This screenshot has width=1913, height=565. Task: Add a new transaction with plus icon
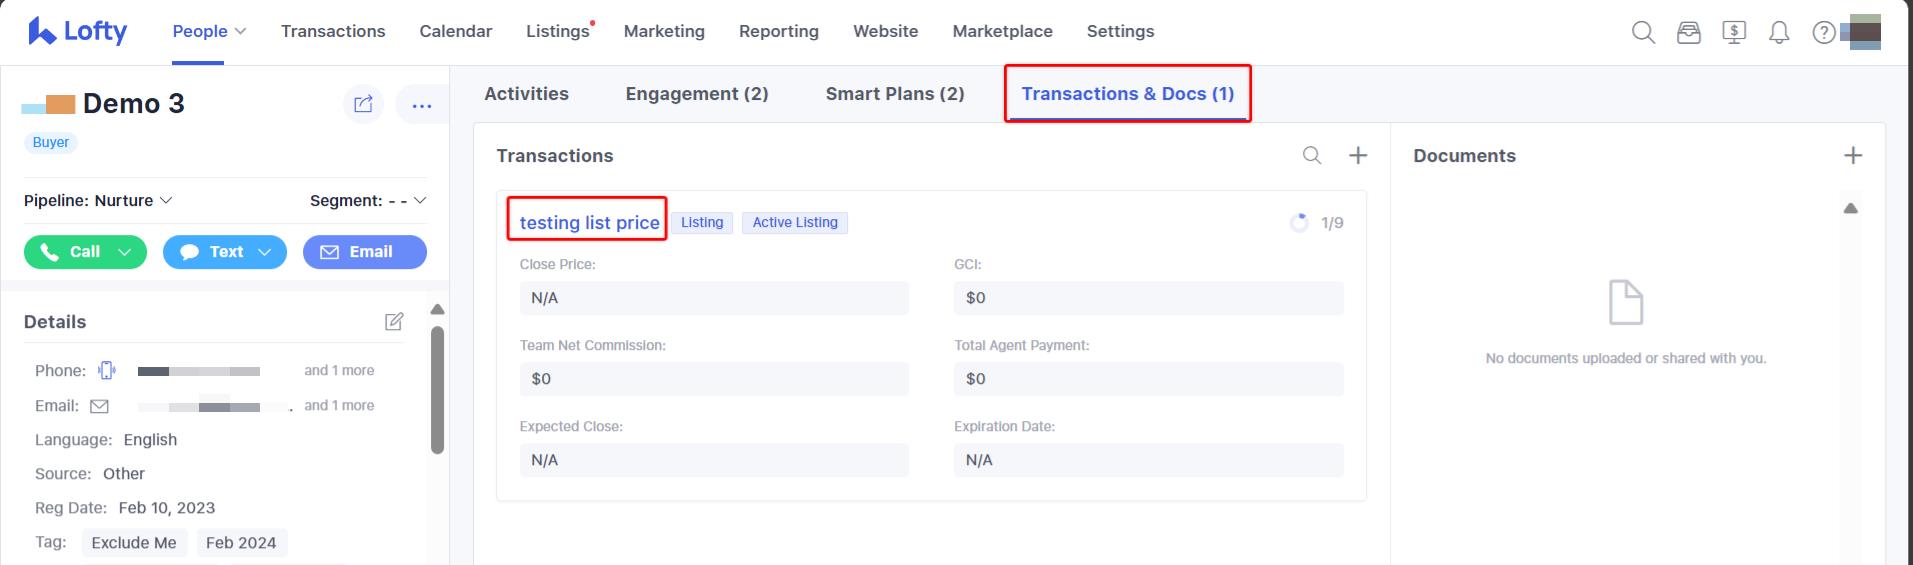pos(1358,156)
